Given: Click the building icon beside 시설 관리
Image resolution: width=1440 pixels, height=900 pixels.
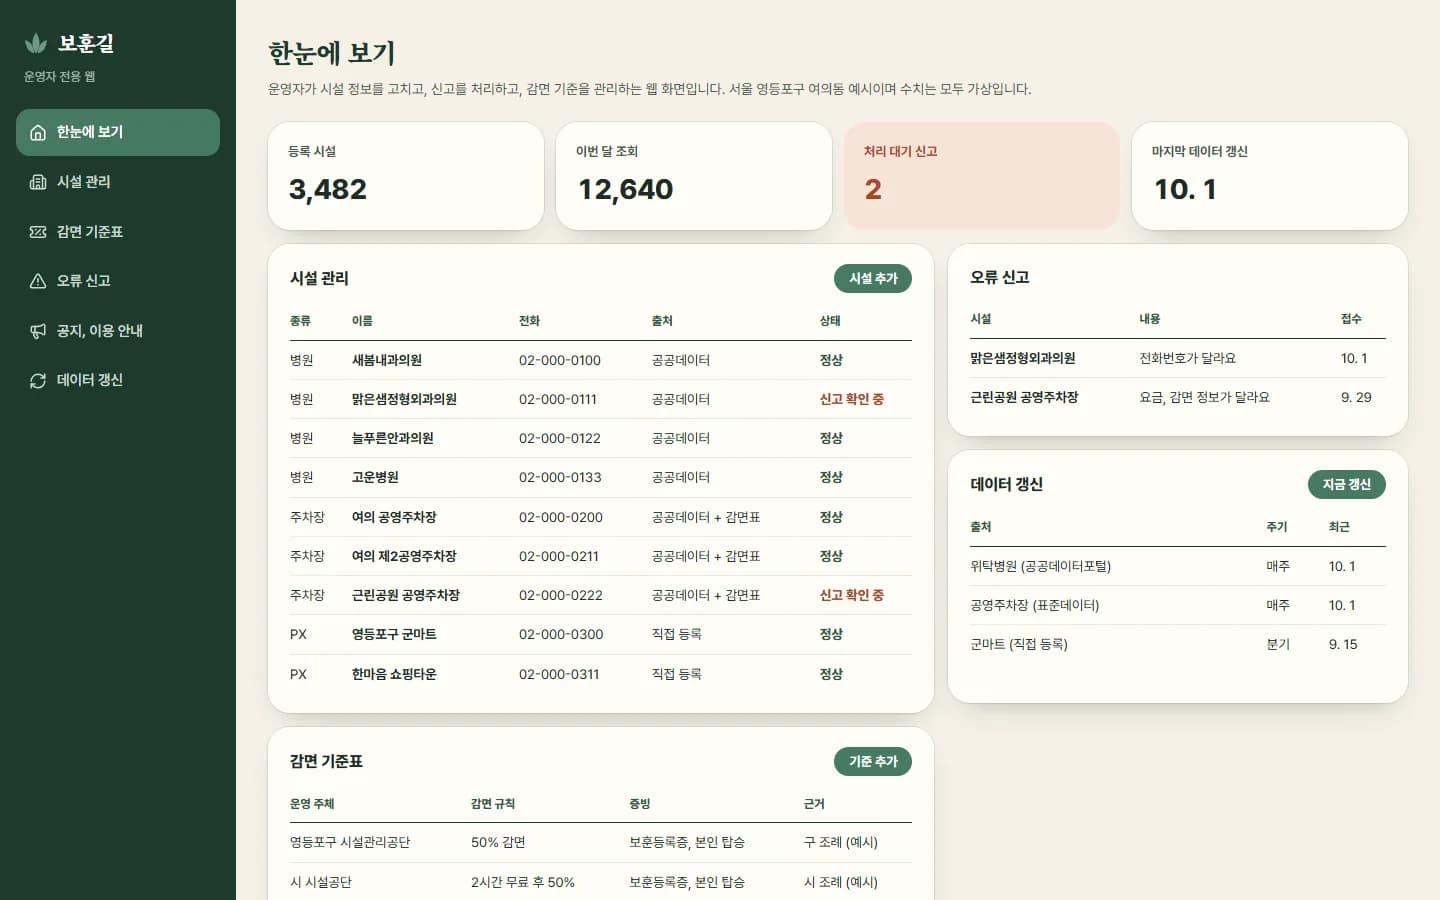Looking at the screenshot, I should click(x=38, y=182).
